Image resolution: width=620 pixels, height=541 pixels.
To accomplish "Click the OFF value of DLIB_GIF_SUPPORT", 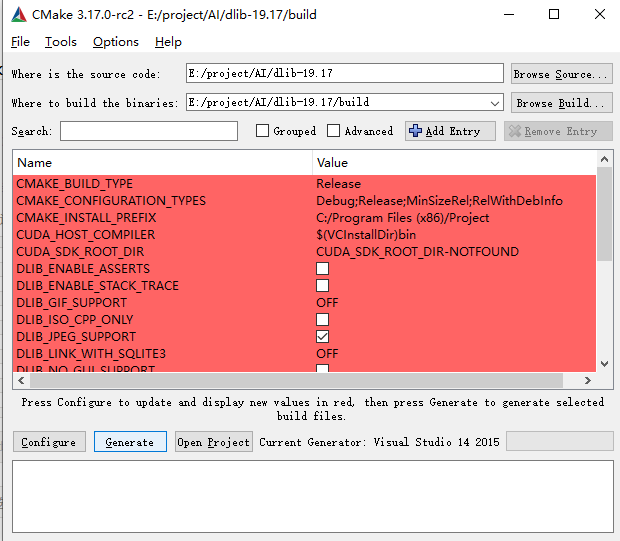I will click(x=327, y=303).
